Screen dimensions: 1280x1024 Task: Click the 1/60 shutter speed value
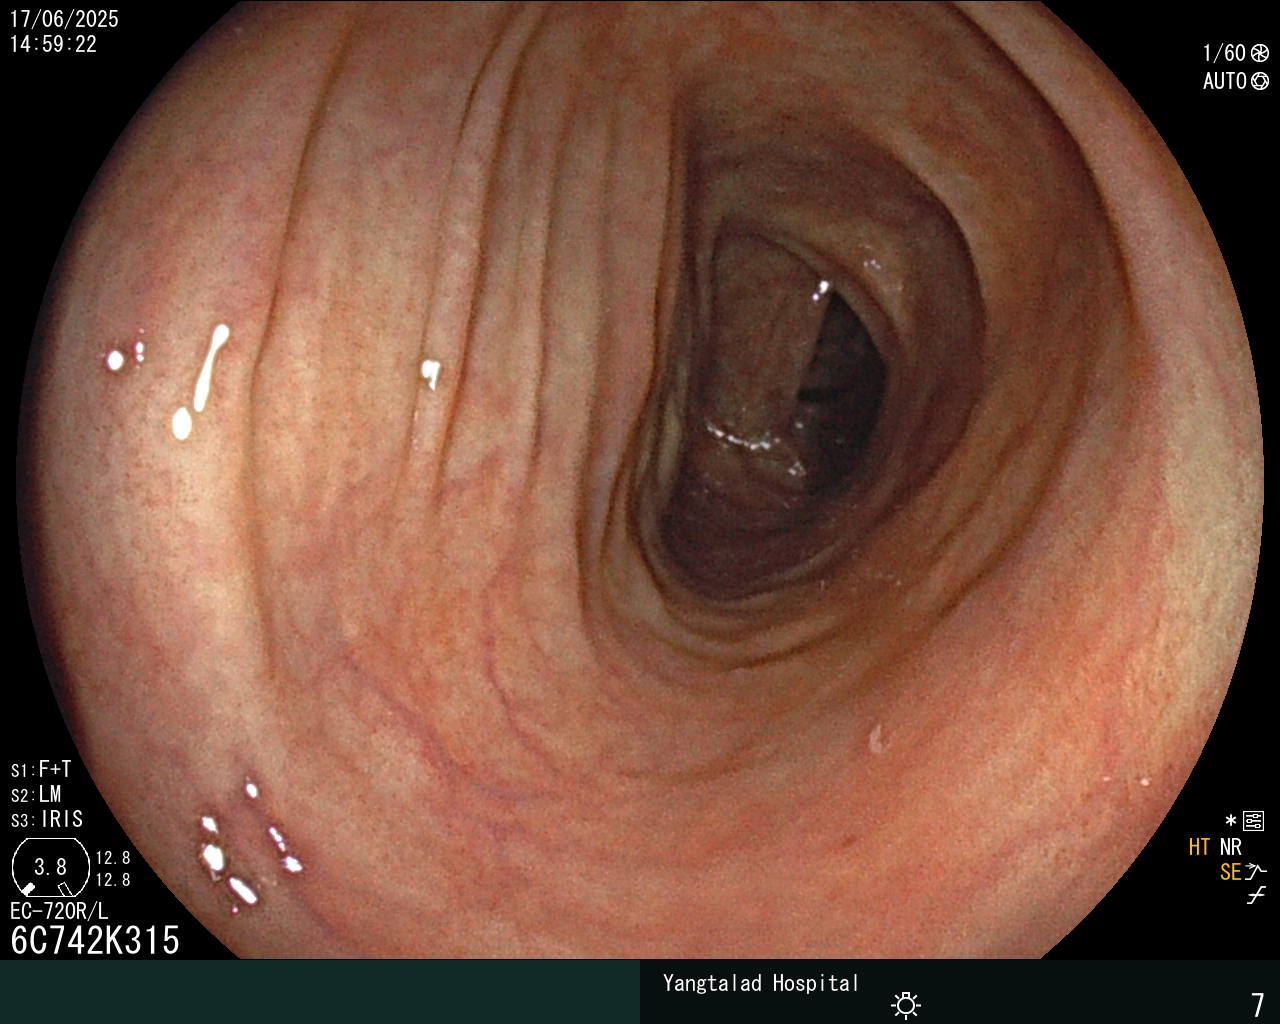pos(1224,53)
